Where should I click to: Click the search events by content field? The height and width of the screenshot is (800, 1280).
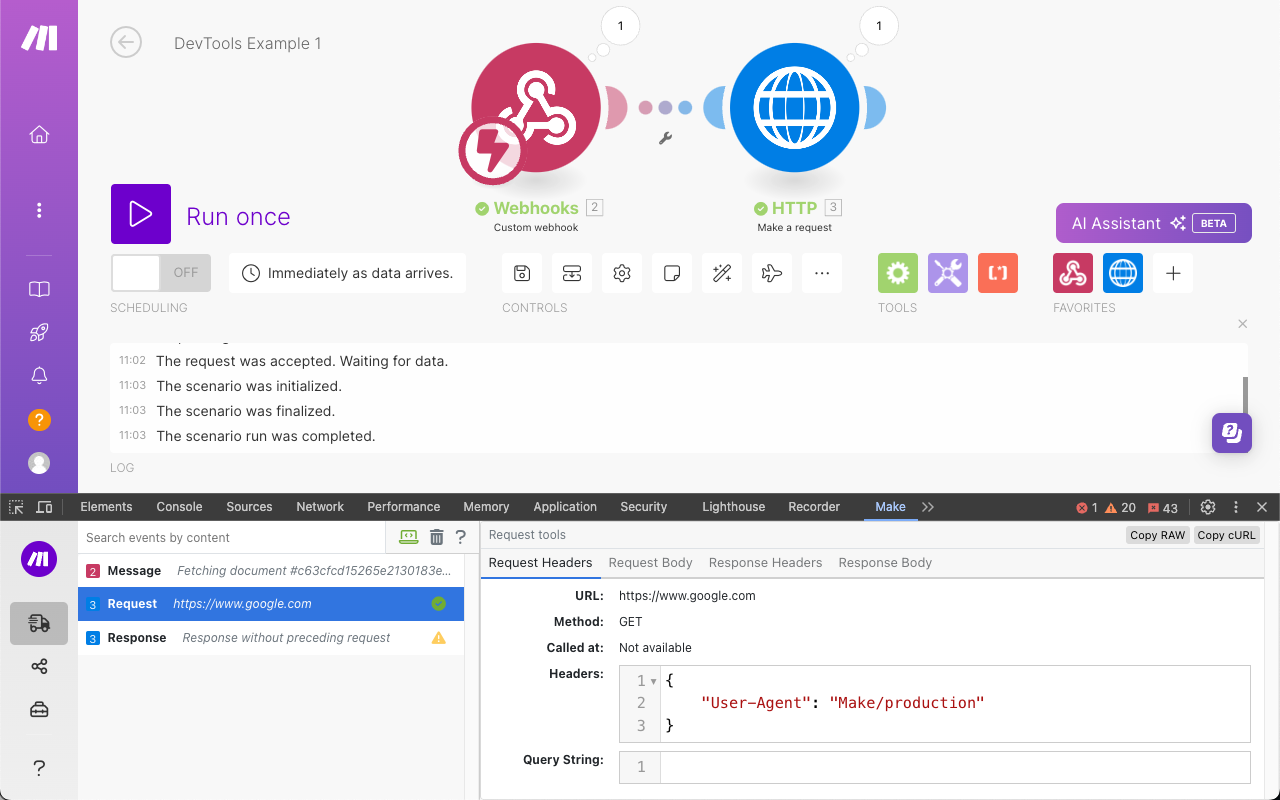point(230,536)
